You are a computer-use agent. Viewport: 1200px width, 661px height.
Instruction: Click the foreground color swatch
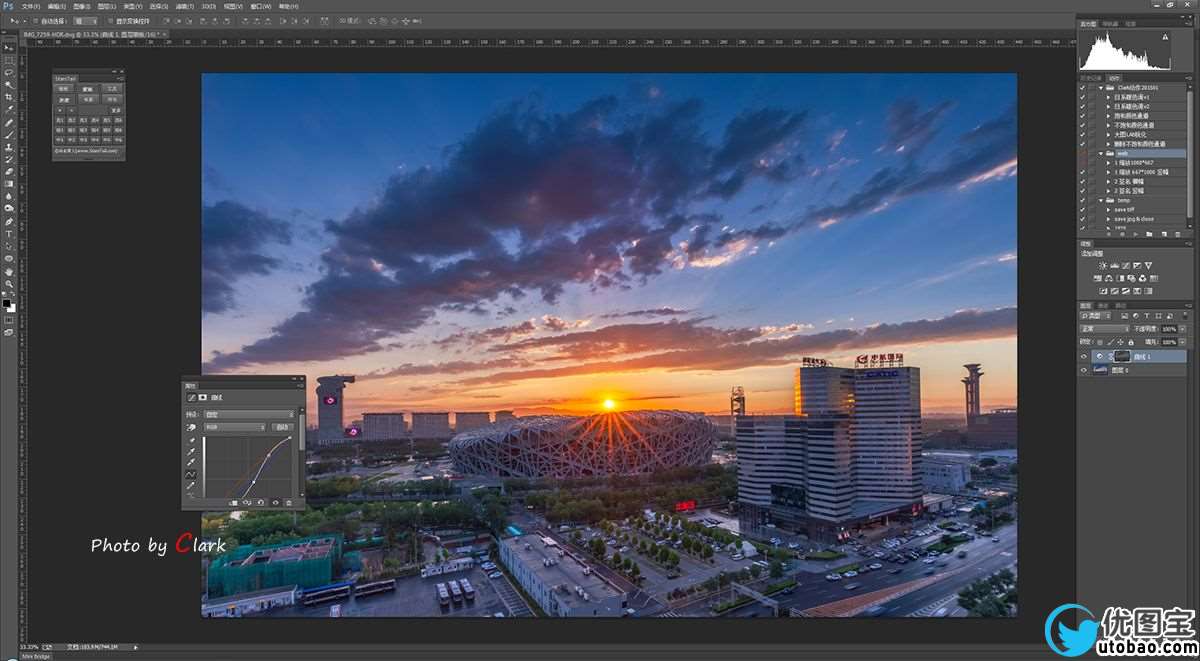click(5, 302)
